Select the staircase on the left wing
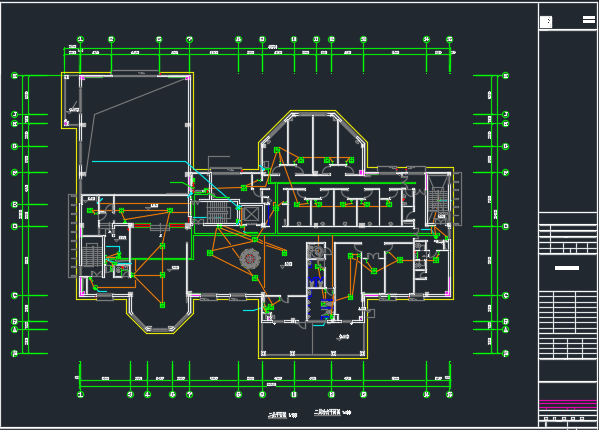Screen dimensions: 599x430 point(91,254)
